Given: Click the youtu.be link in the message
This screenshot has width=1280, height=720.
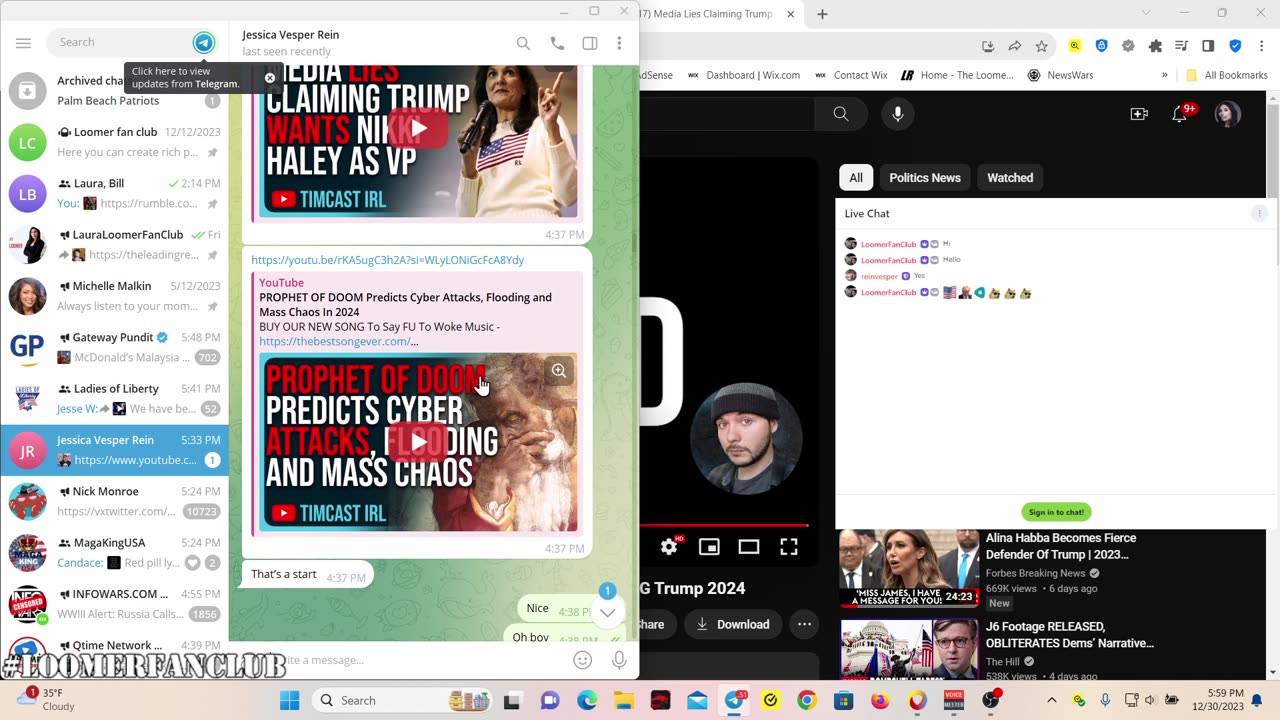Looking at the screenshot, I should pyautogui.click(x=388, y=260).
